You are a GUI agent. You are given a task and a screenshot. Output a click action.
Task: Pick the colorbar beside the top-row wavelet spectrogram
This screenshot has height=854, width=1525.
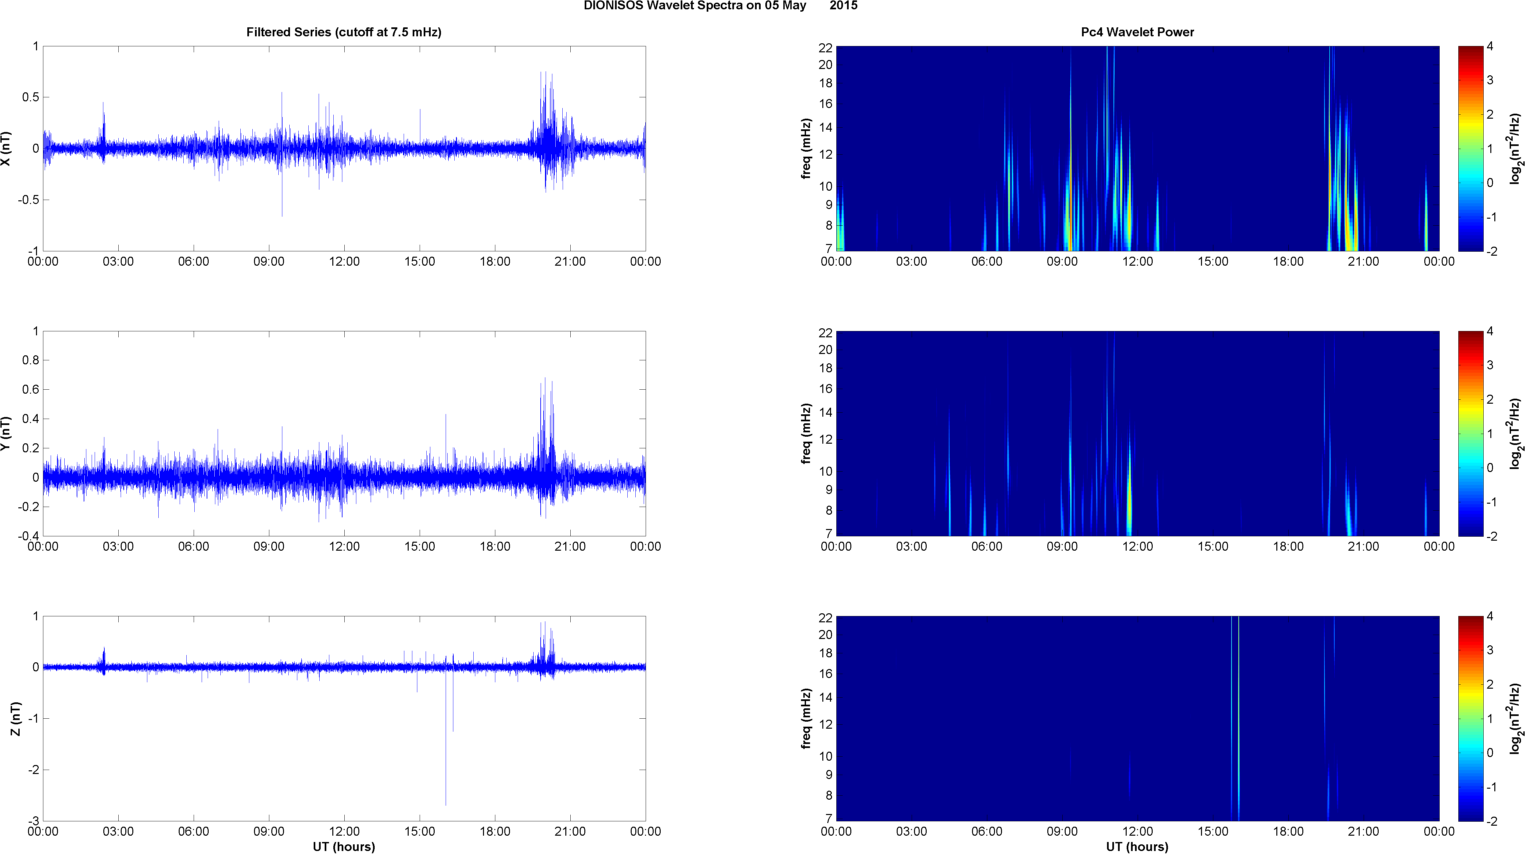(x=1470, y=148)
